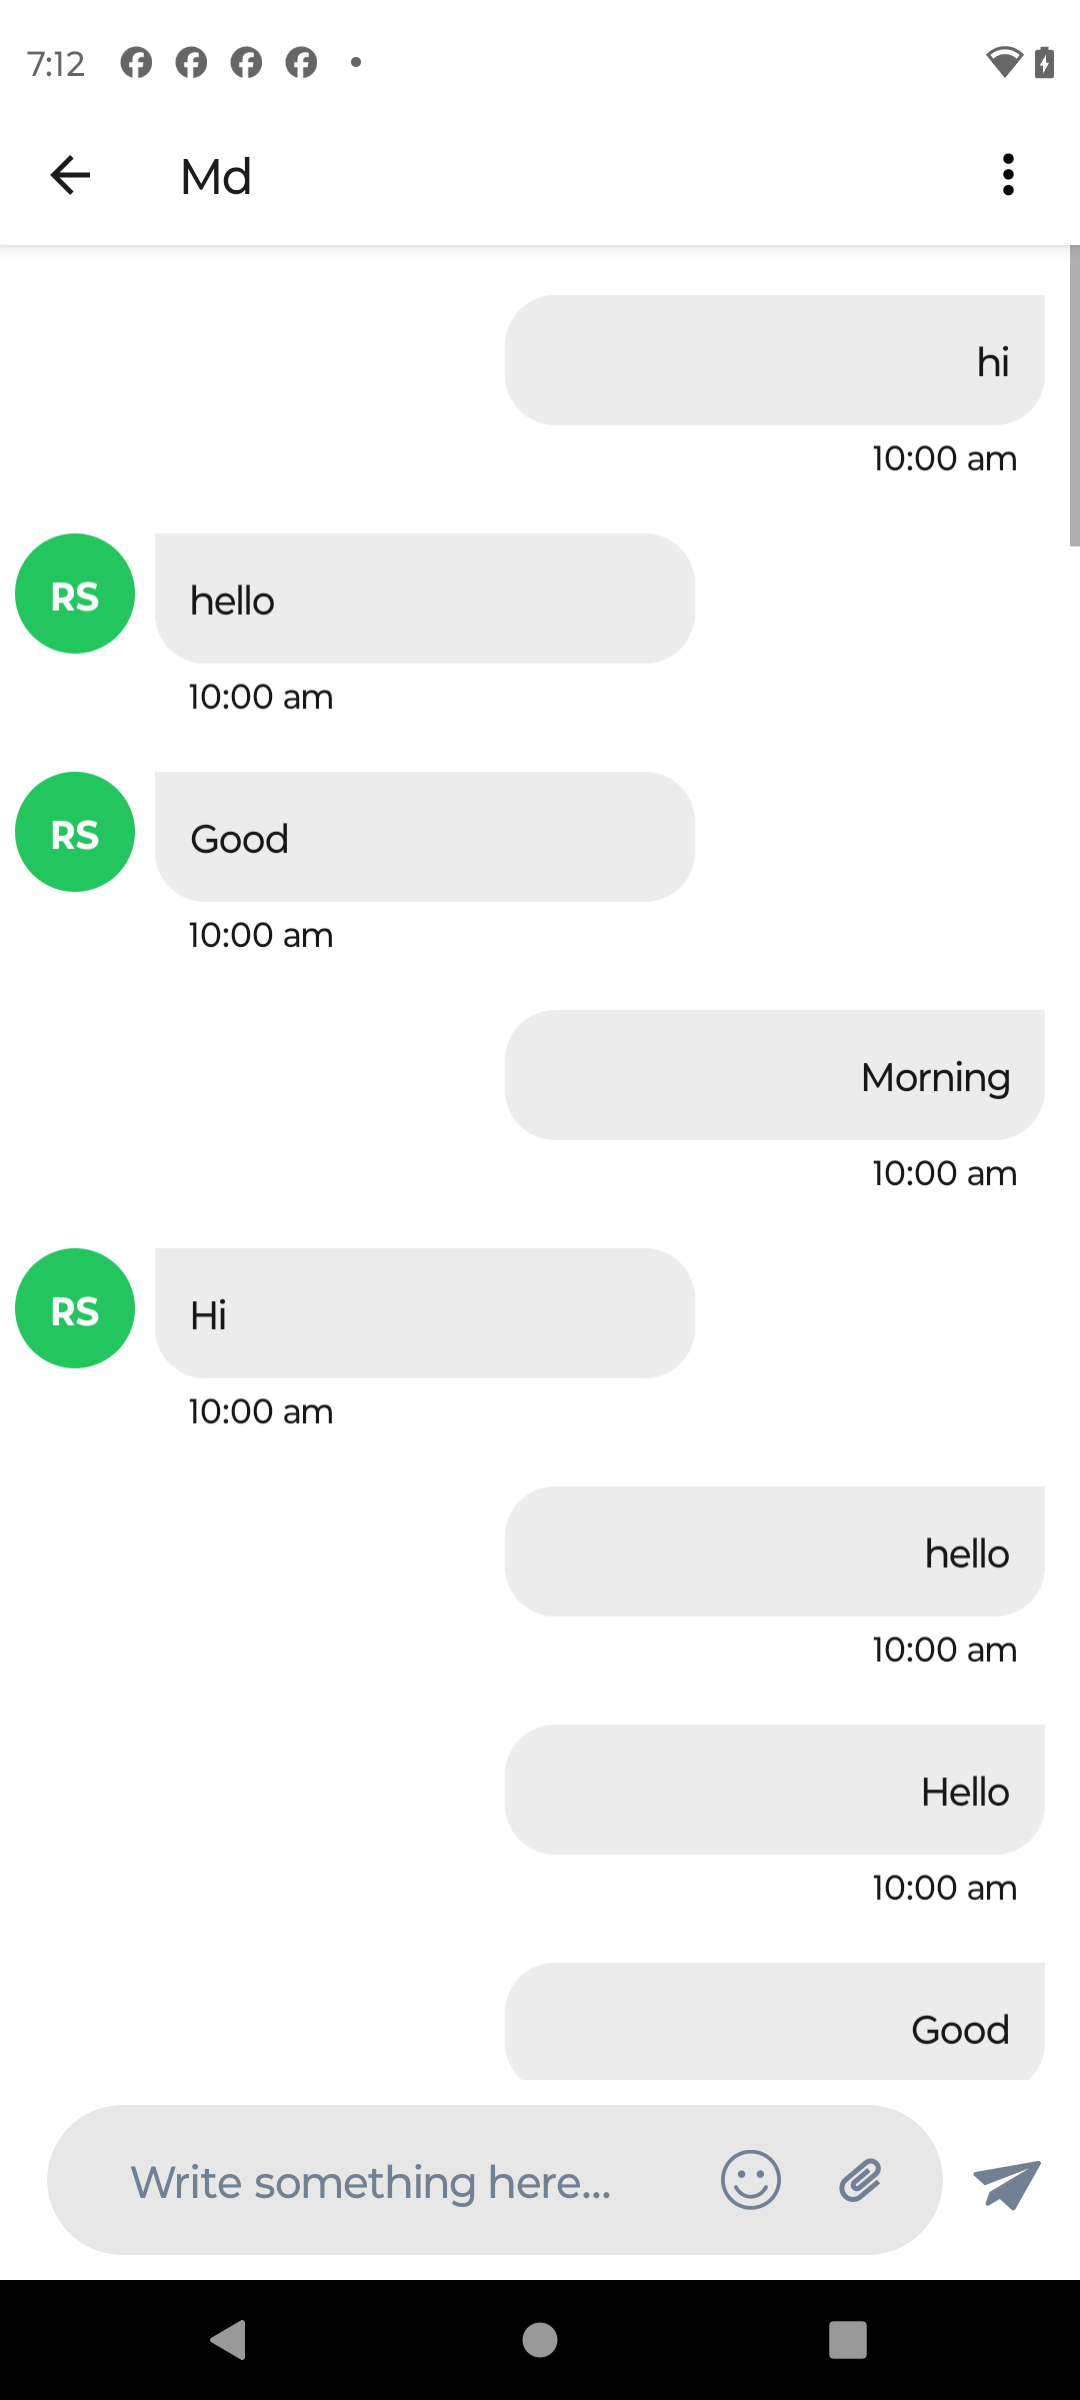Image resolution: width=1080 pixels, height=2400 pixels.
Task: Click the chat scrollbar thumb
Action: click(x=1075, y=396)
